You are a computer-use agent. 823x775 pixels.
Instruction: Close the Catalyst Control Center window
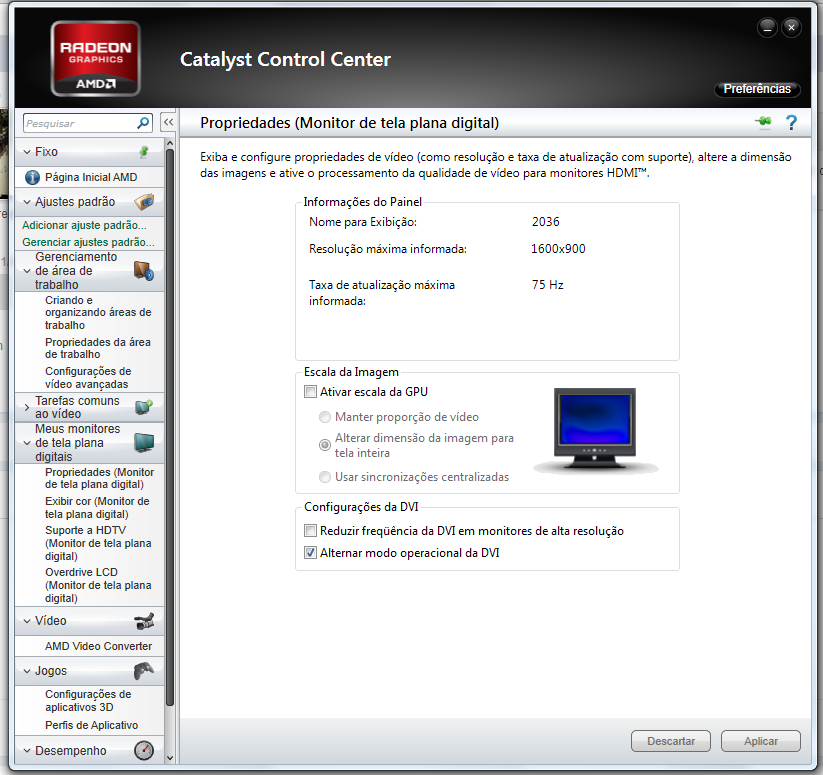[792, 27]
